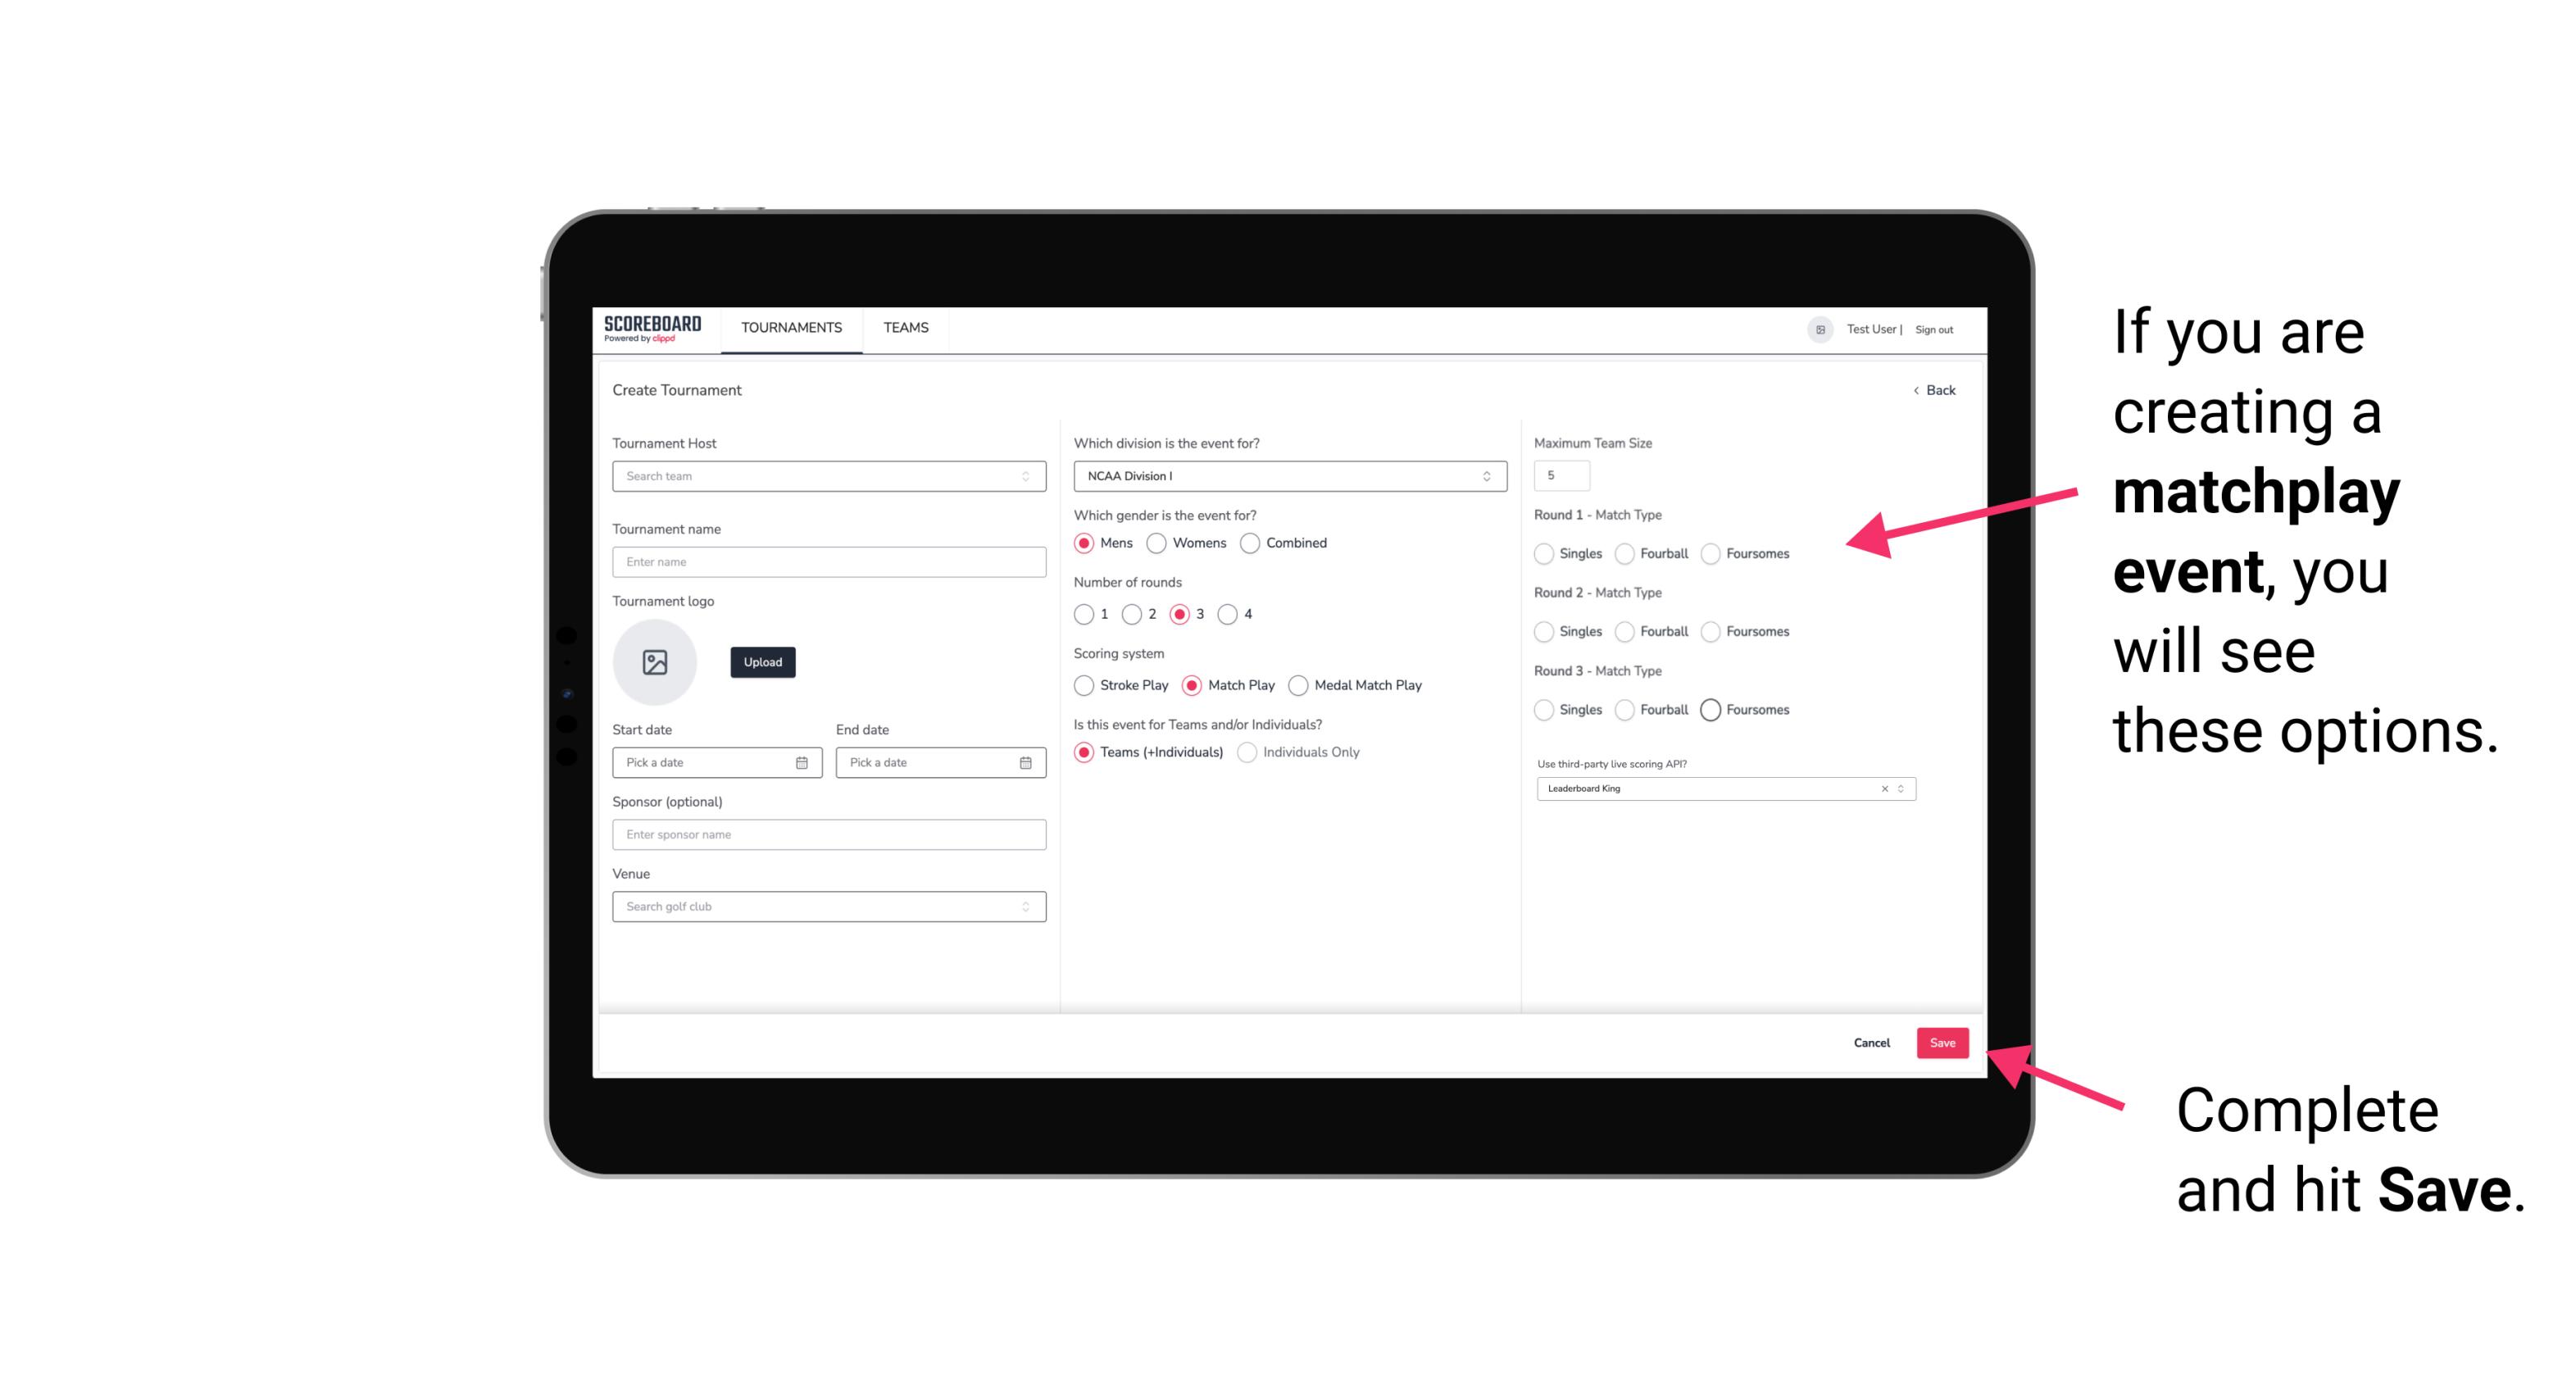
Task: Click the Start date calendar icon
Action: 802,761
